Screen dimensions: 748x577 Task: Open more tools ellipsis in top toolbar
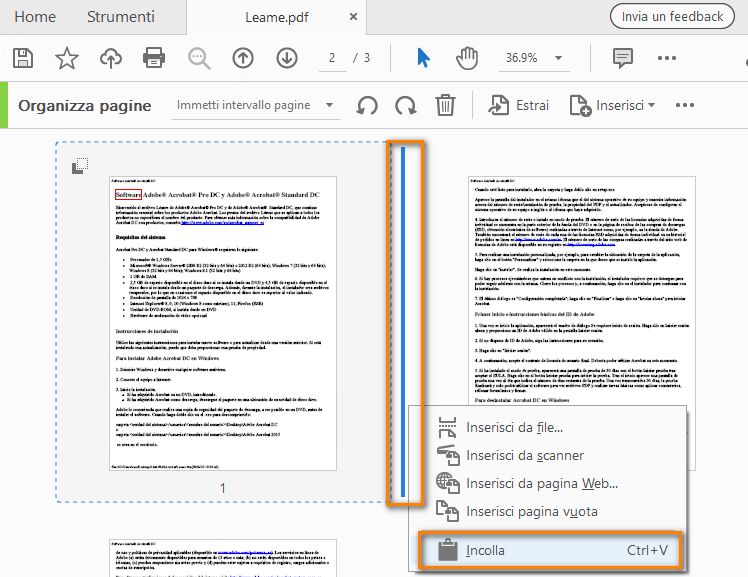(x=666, y=58)
